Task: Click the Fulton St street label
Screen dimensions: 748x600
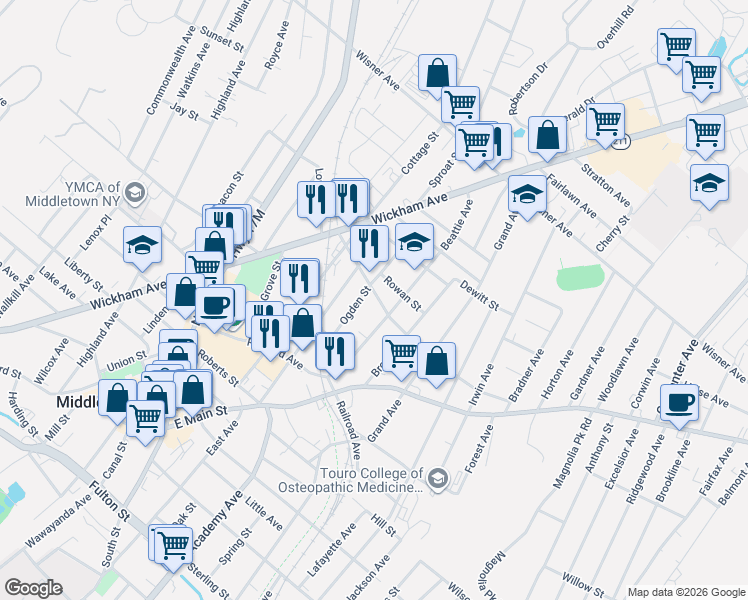Action: (x=110, y=501)
